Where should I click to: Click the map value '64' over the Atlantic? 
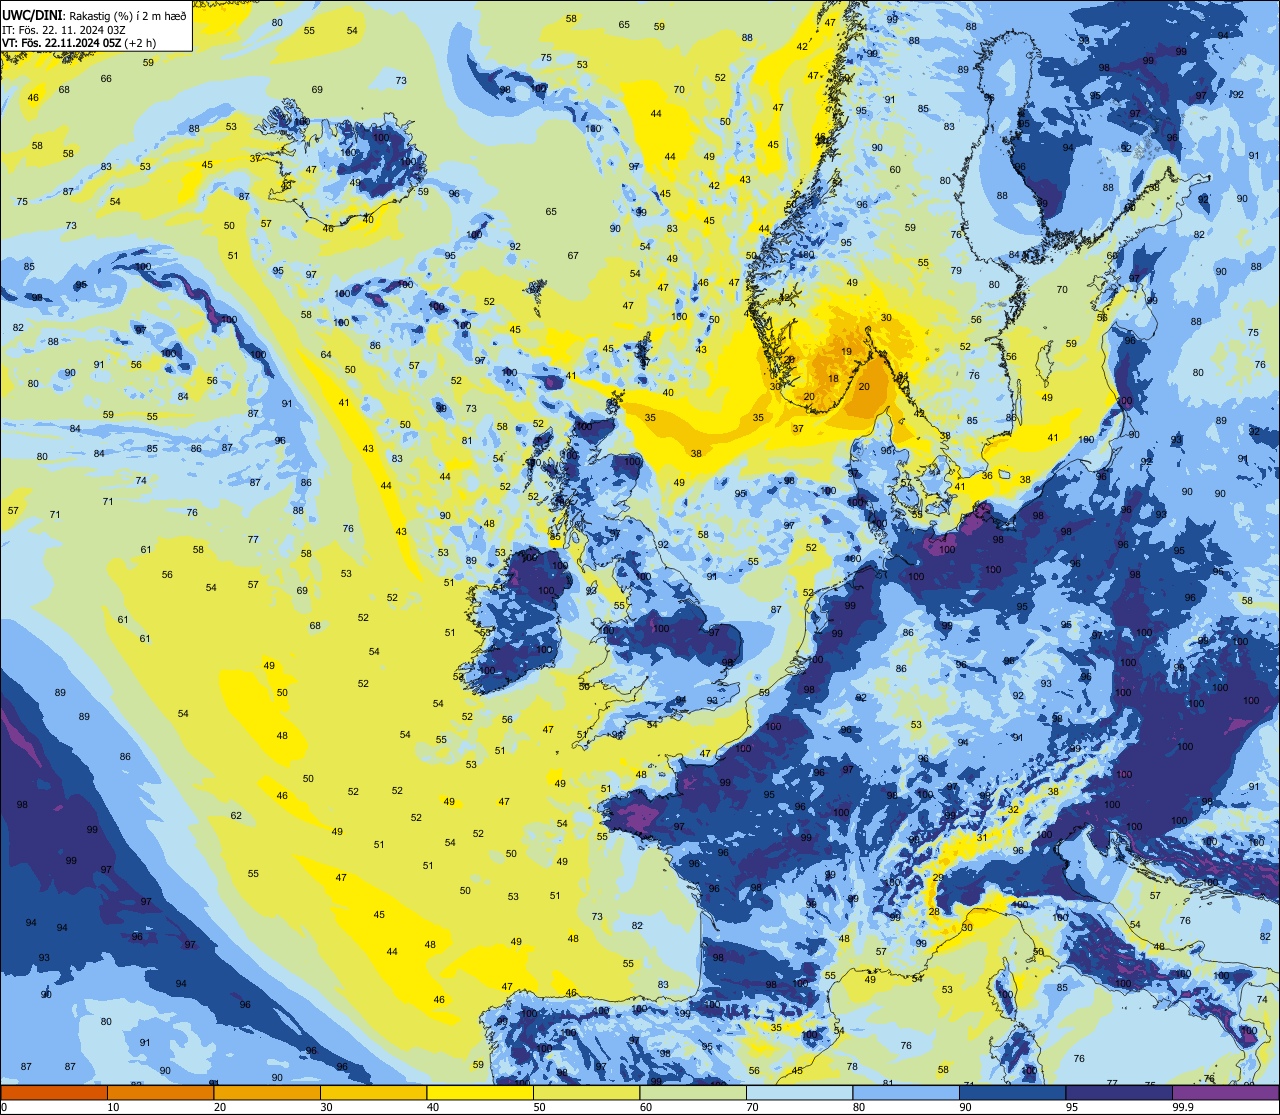click(x=326, y=355)
